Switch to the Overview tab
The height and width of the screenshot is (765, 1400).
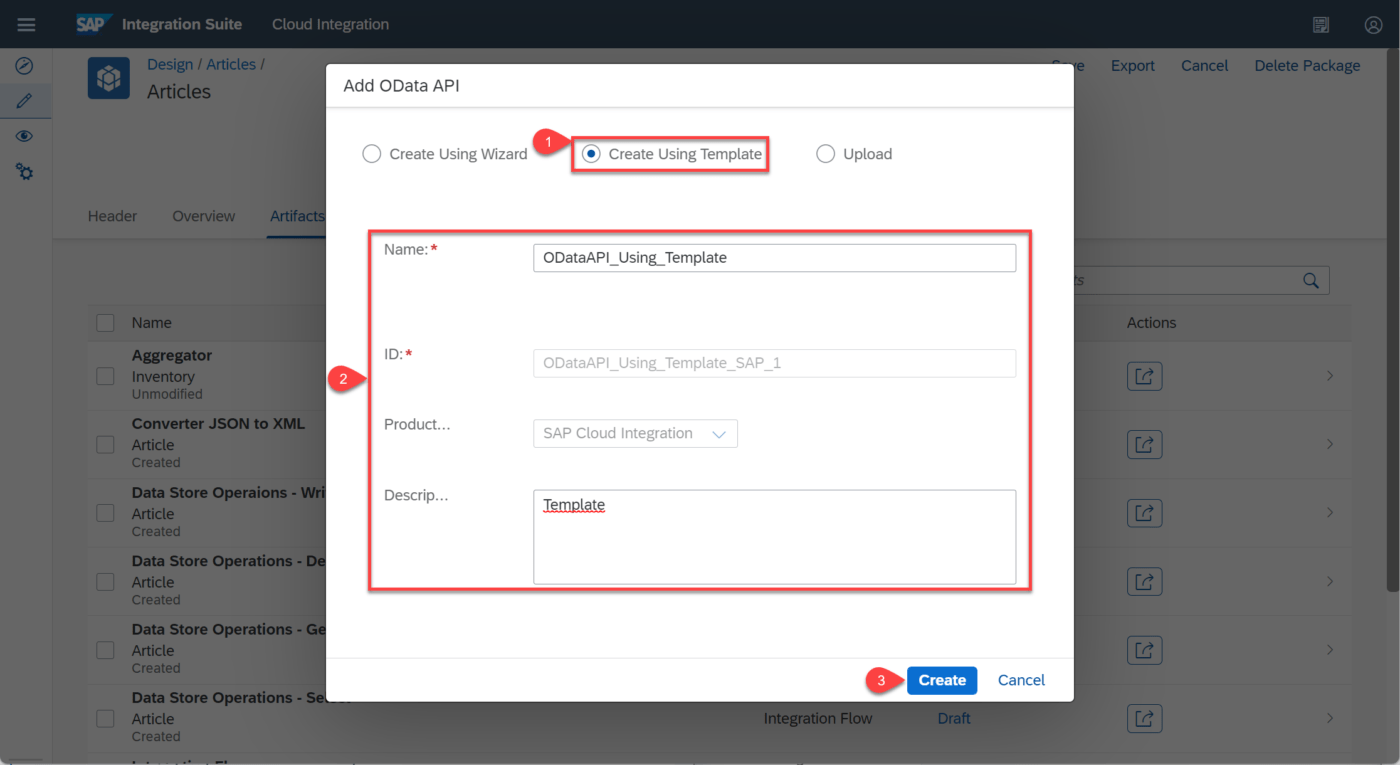coord(204,216)
